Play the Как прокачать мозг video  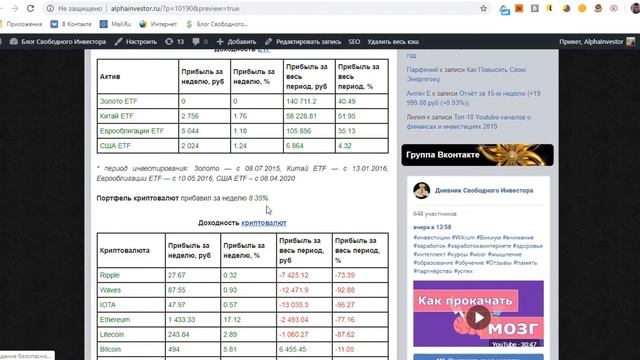[478, 318]
